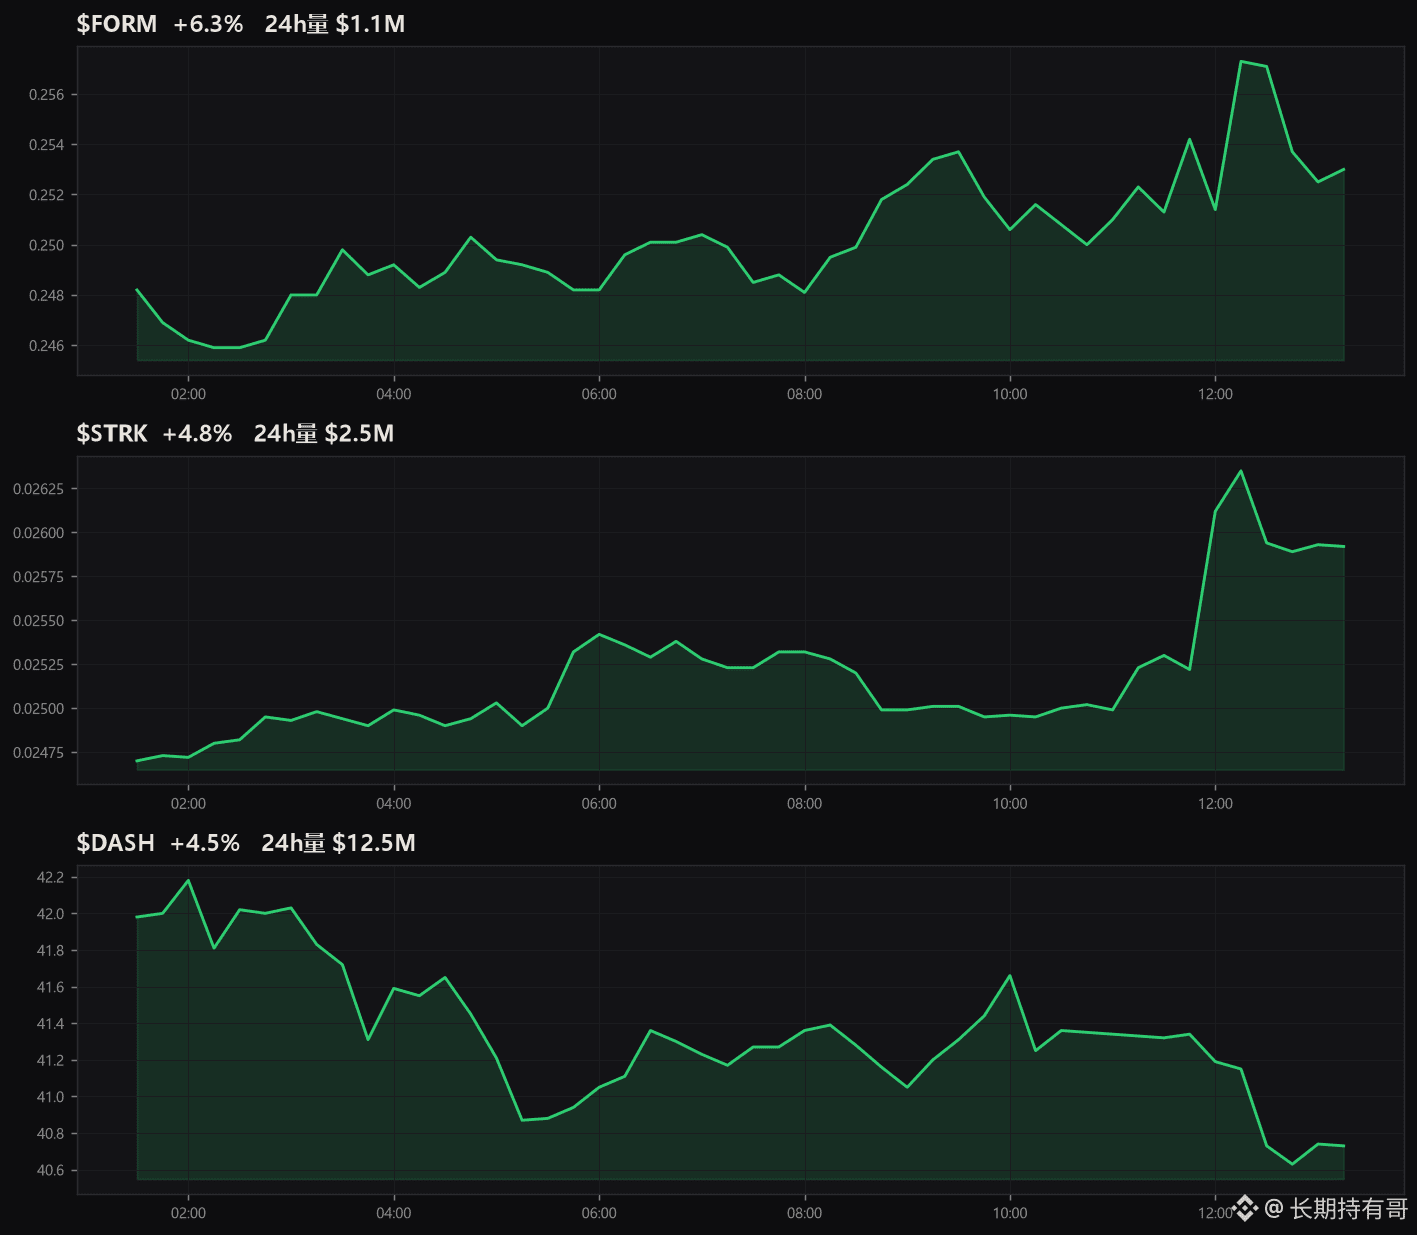Viewport: 1417px width, 1235px height.
Task: Click the 41.4 price axis label
Action: click(50, 1024)
